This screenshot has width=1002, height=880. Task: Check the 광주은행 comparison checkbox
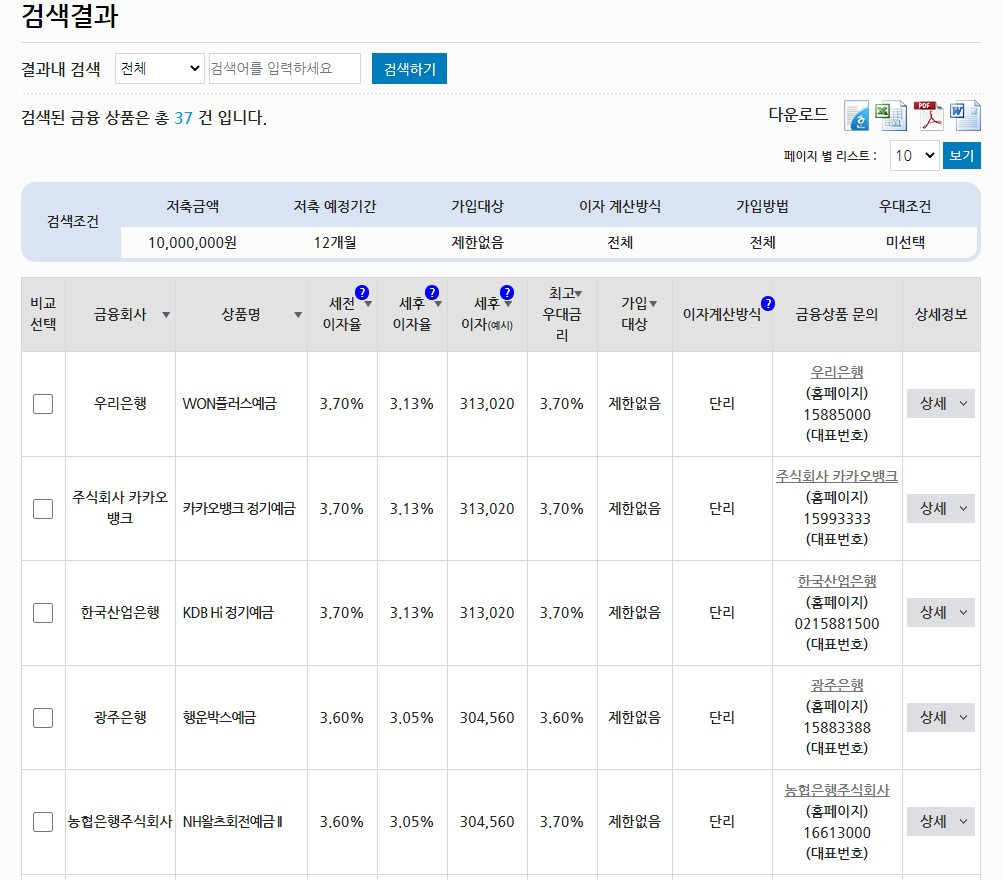pos(43,718)
